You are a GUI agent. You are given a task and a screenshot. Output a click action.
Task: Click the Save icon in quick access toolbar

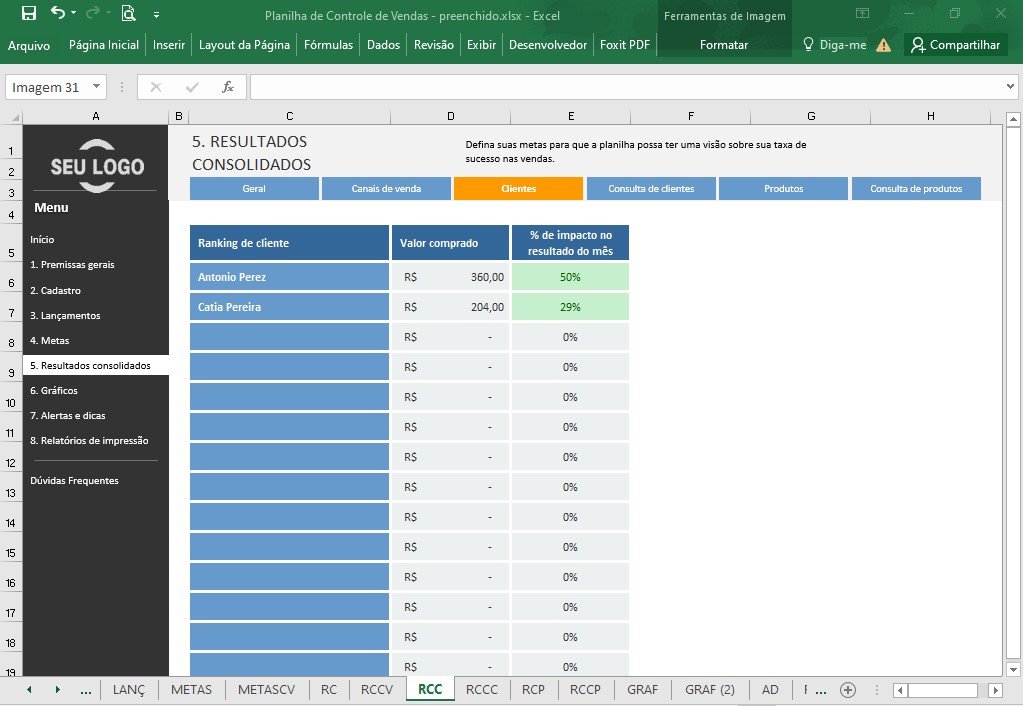pyautogui.click(x=29, y=14)
